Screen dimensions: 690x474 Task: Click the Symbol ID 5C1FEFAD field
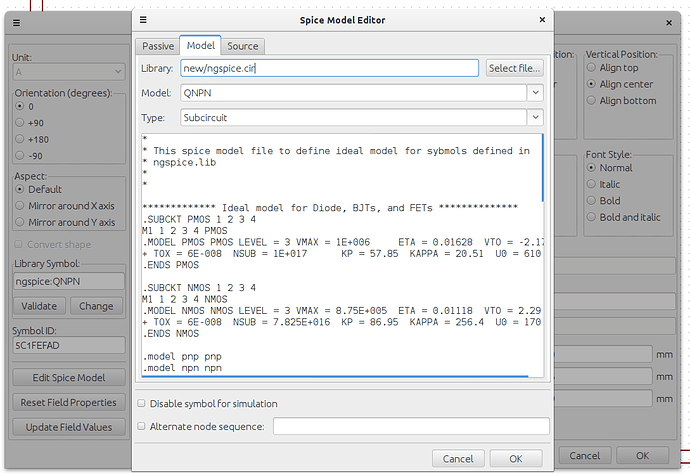coord(69,345)
